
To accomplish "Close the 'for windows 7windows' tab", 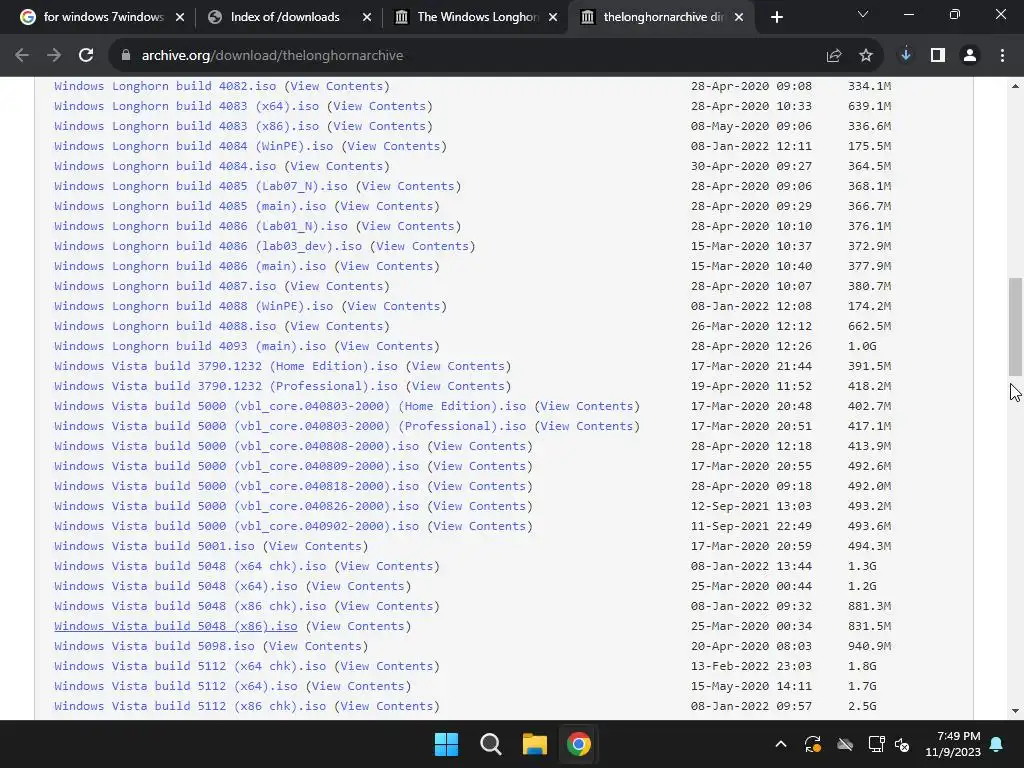I will [x=180, y=17].
